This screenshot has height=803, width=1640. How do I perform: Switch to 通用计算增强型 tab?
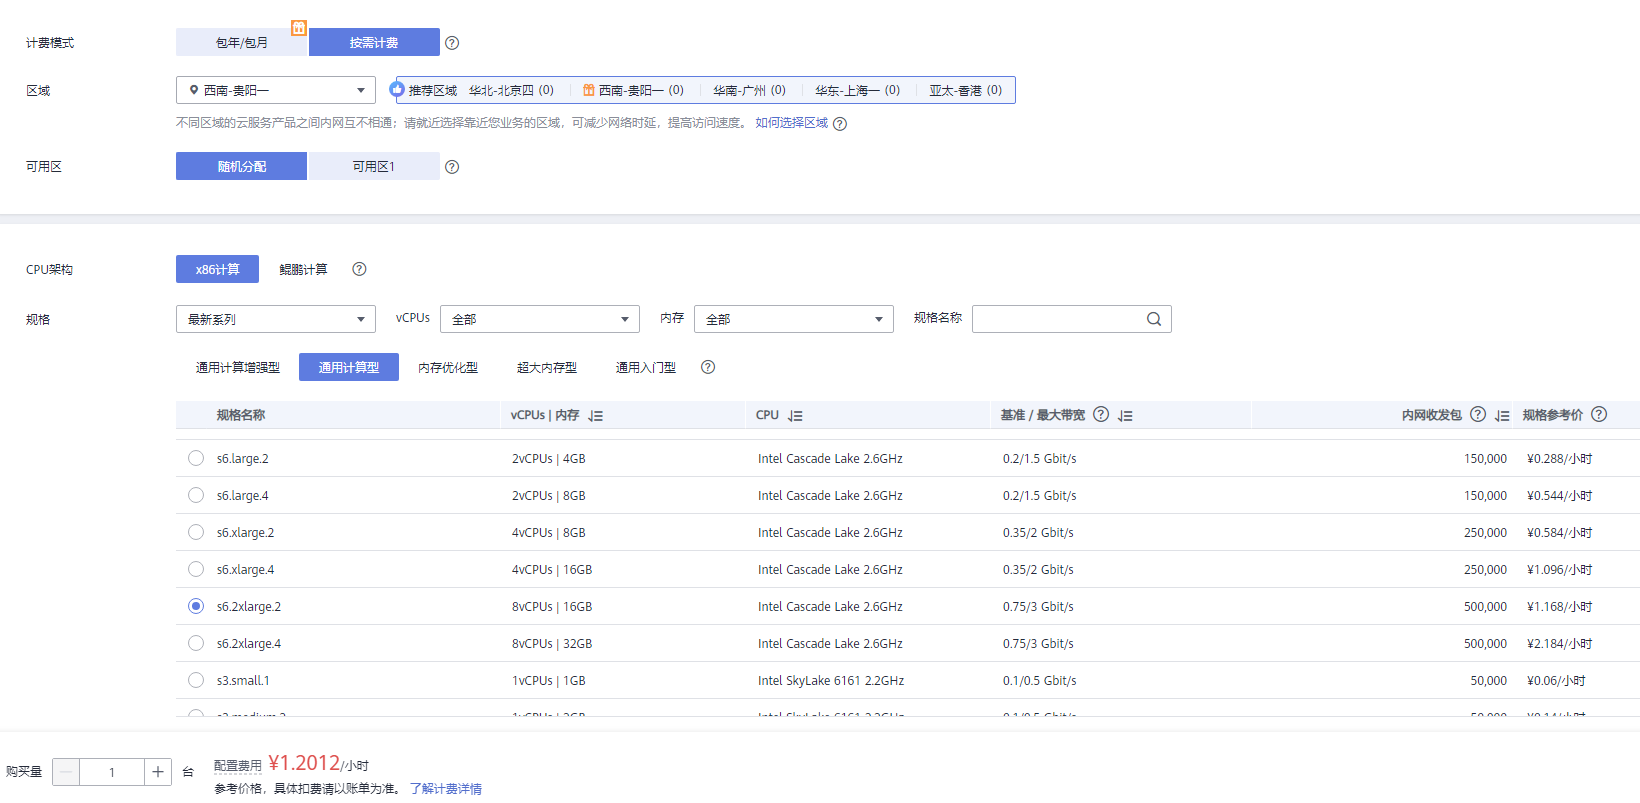(238, 367)
